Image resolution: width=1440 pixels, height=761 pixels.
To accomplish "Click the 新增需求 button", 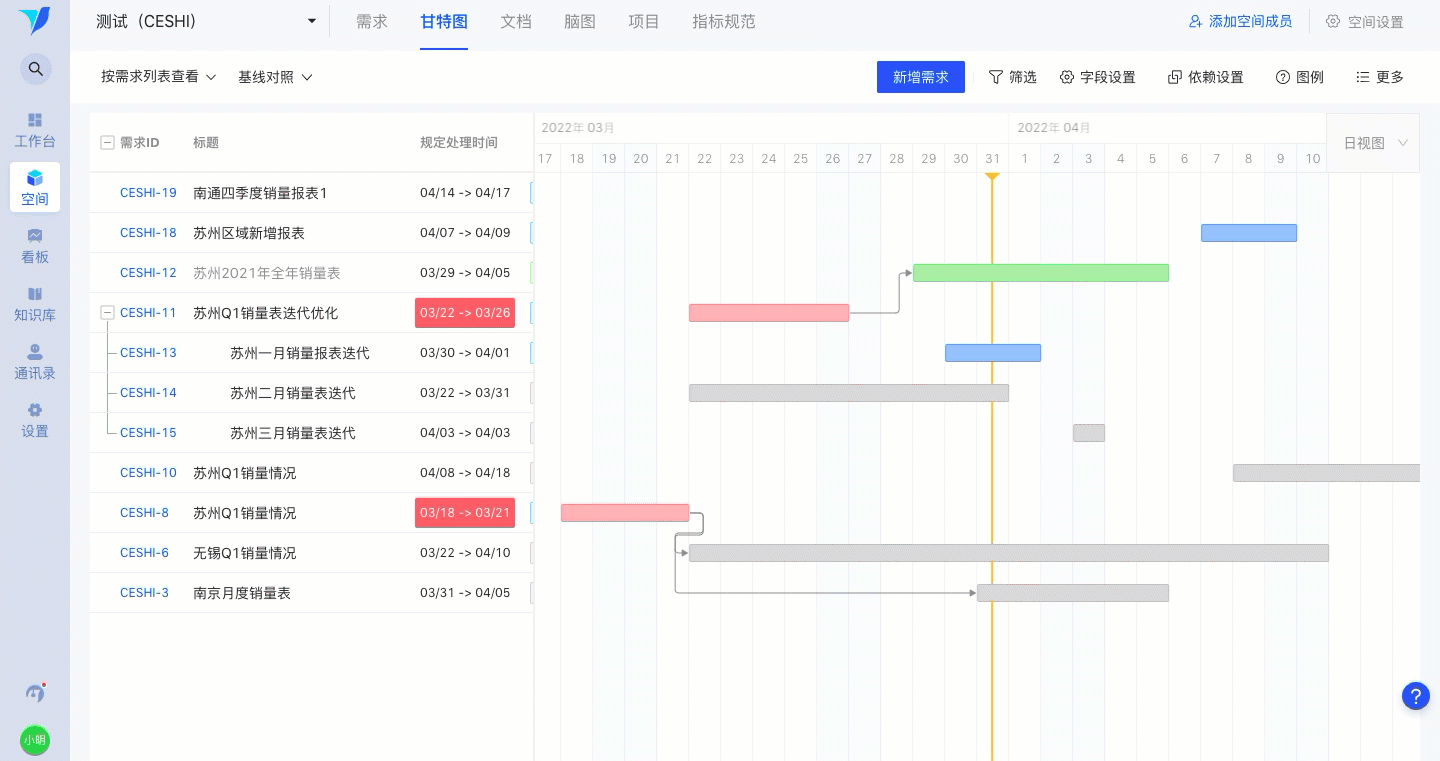I will pyautogui.click(x=921, y=77).
